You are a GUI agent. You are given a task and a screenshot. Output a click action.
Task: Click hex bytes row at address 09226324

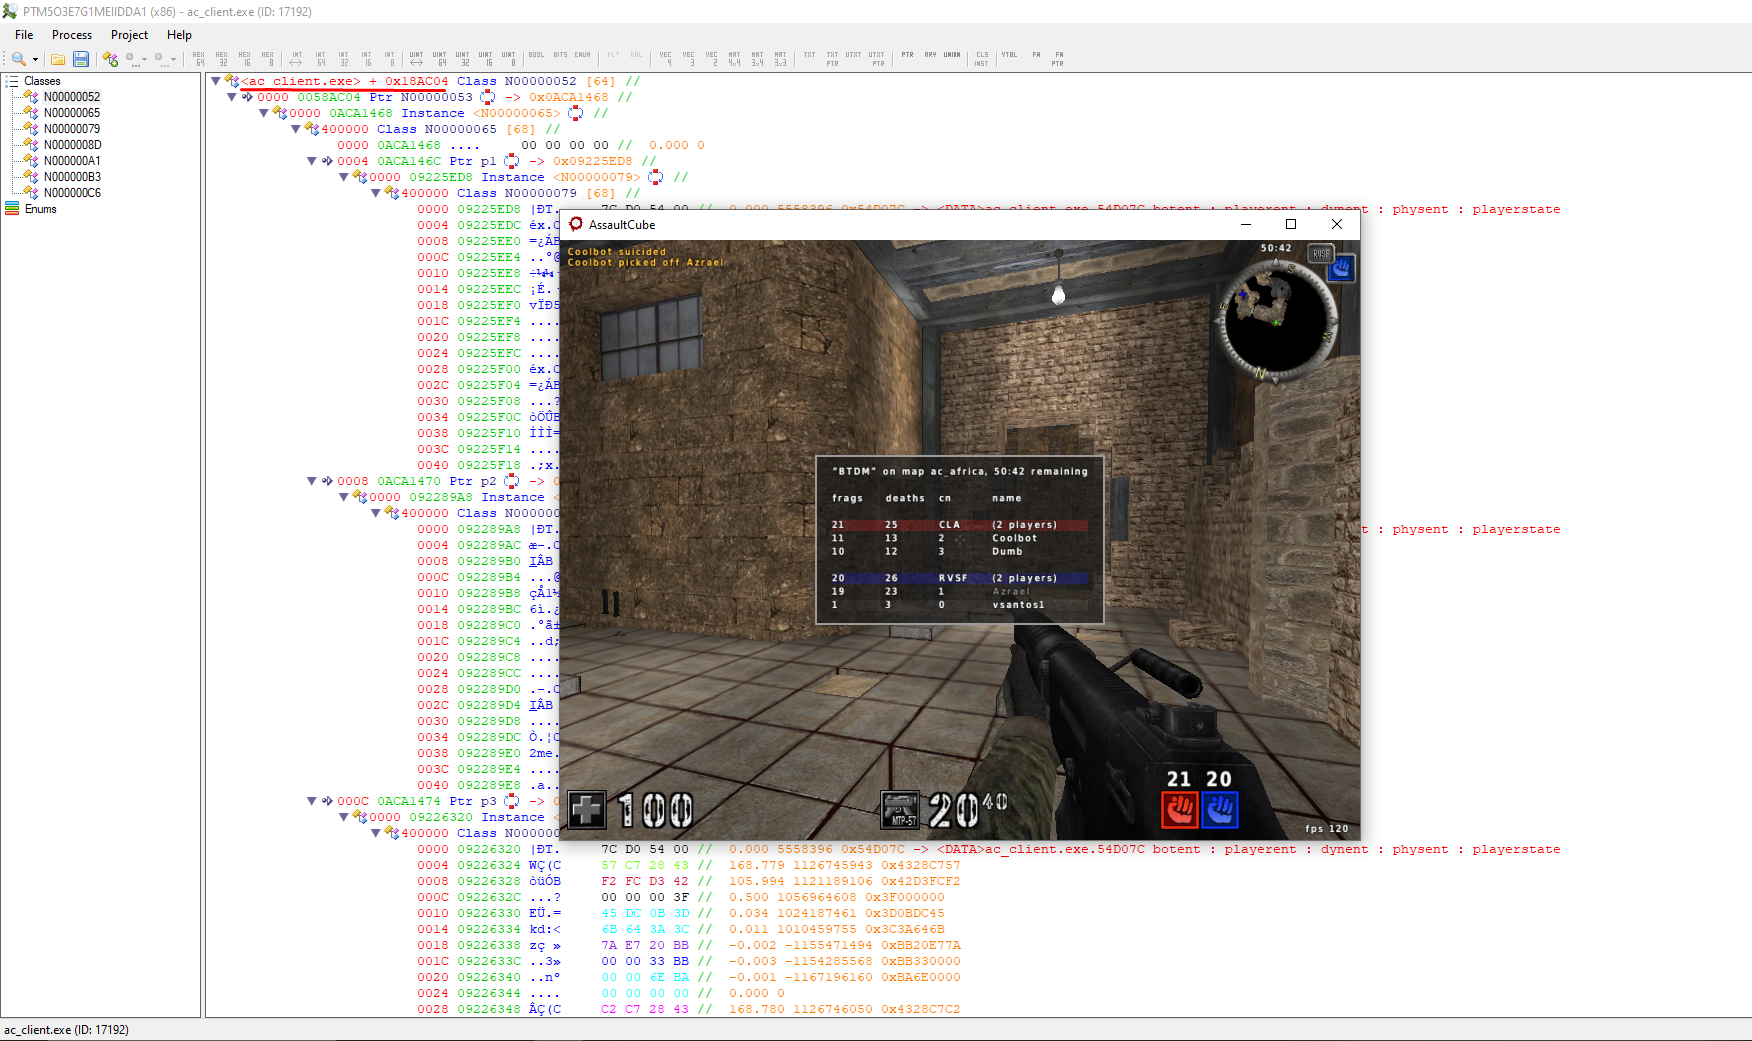tap(645, 865)
